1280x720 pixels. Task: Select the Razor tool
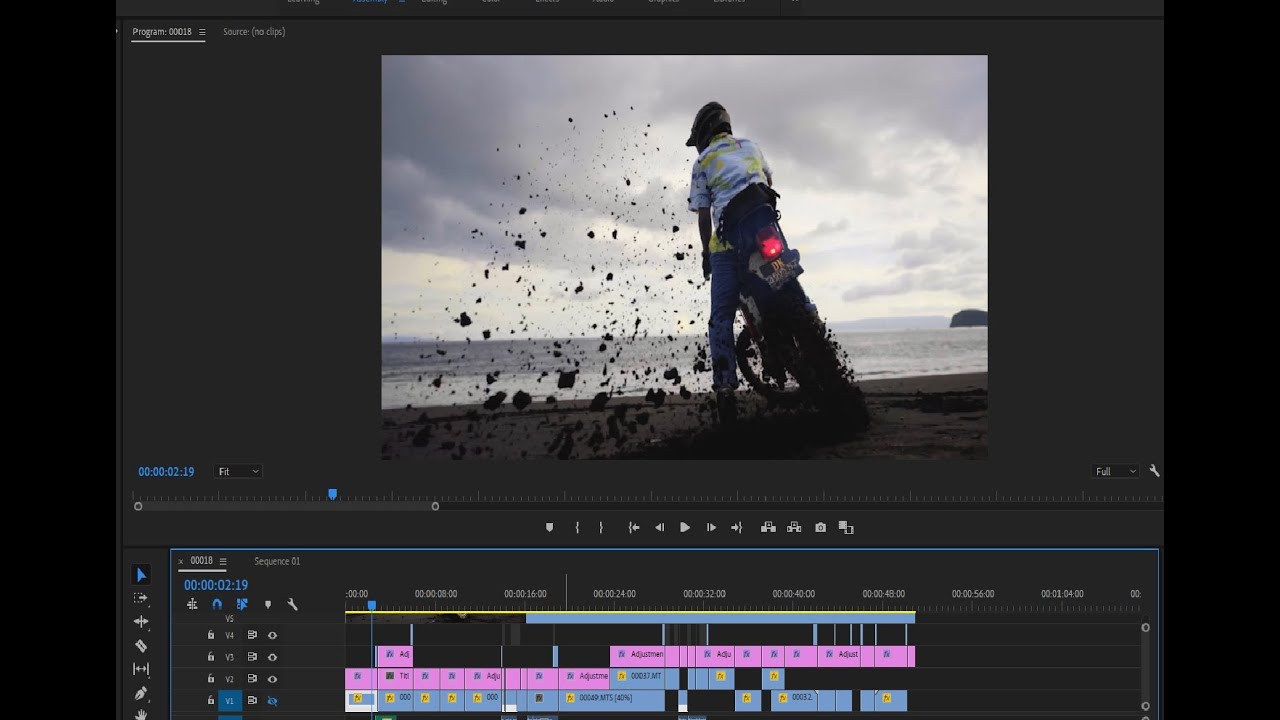click(x=141, y=645)
